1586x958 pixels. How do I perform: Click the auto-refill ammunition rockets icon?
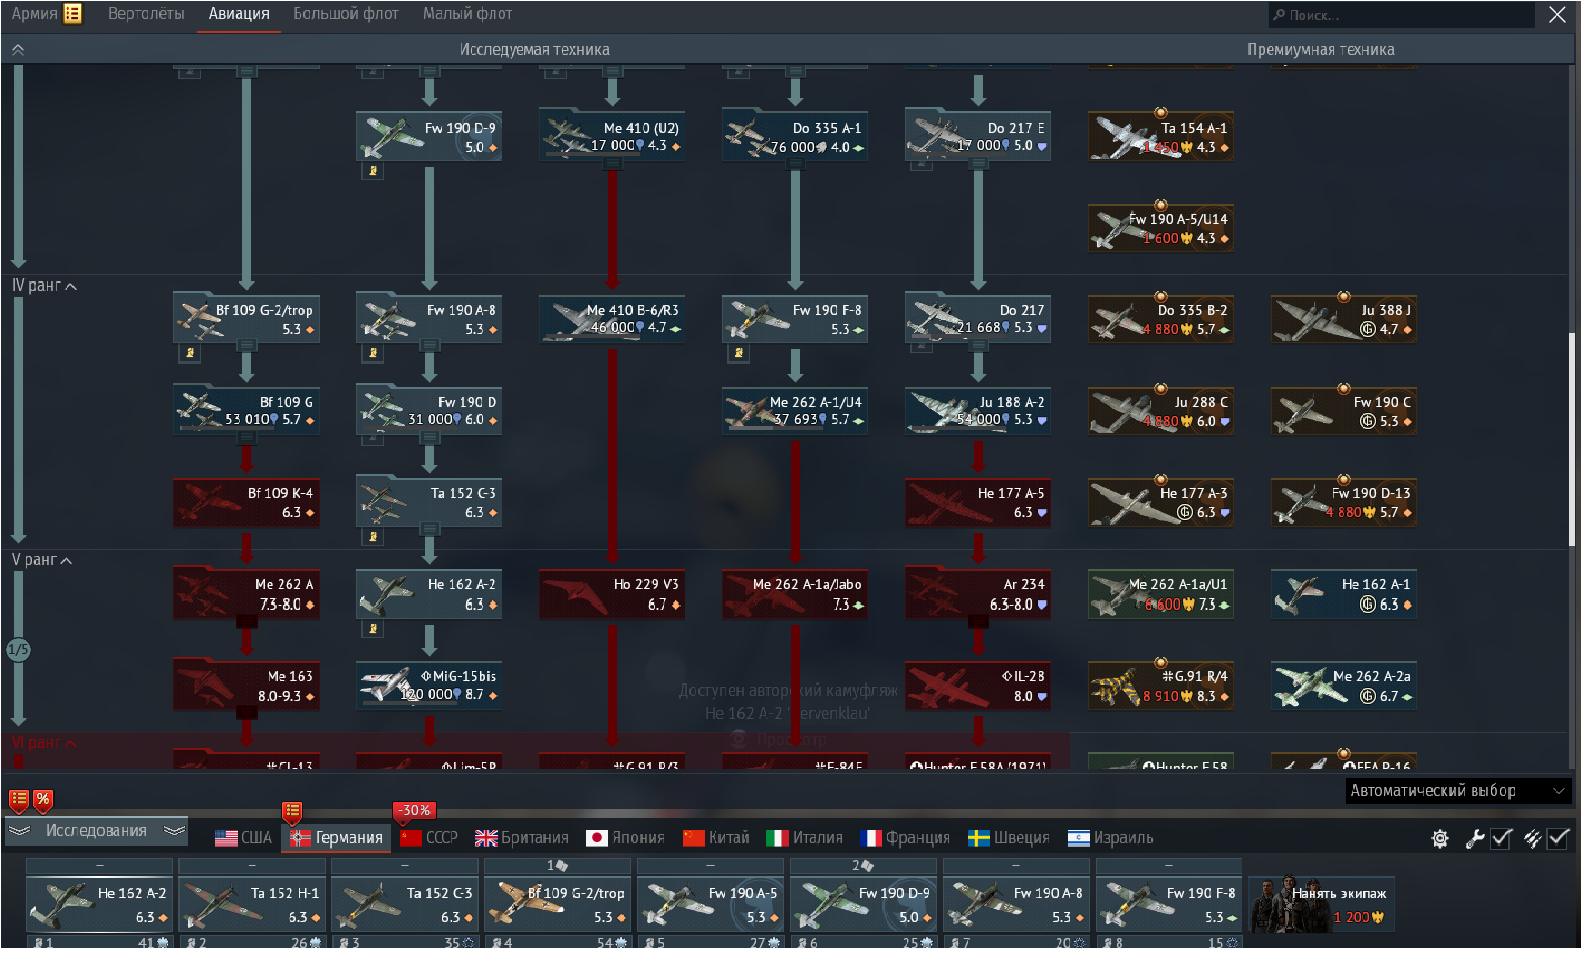(1531, 839)
